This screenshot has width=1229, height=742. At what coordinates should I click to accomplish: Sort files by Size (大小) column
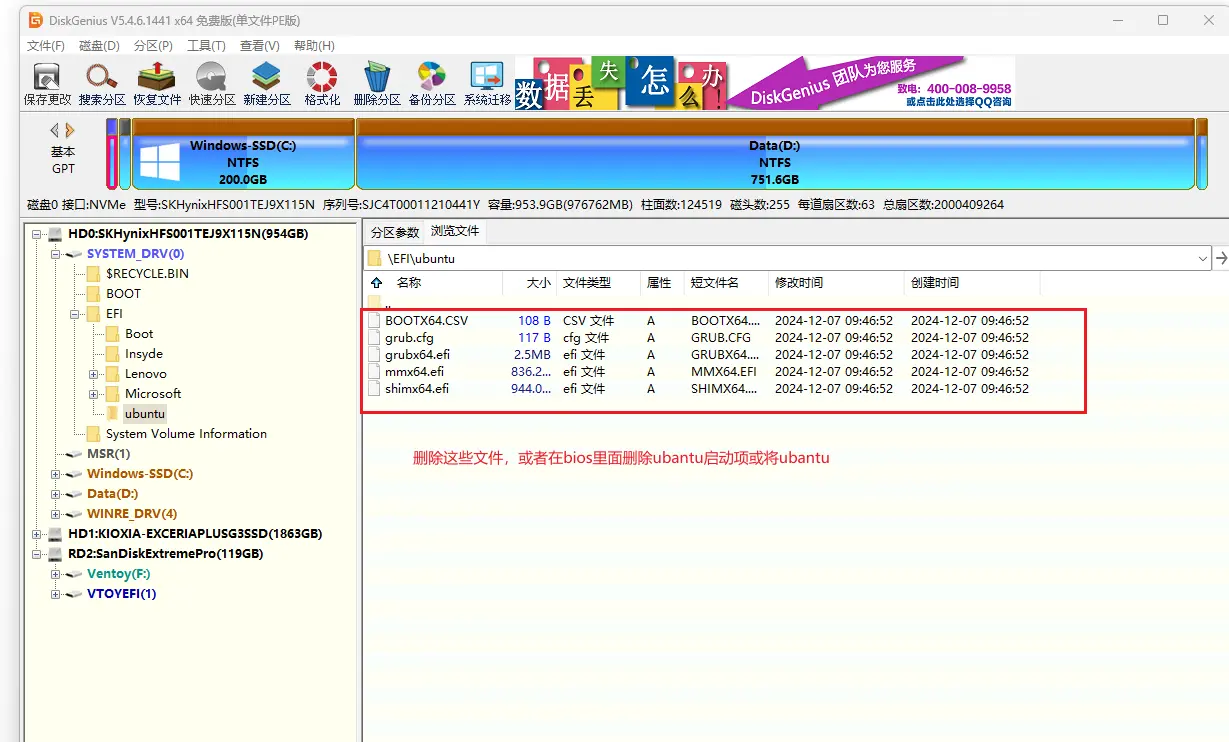point(529,283)
